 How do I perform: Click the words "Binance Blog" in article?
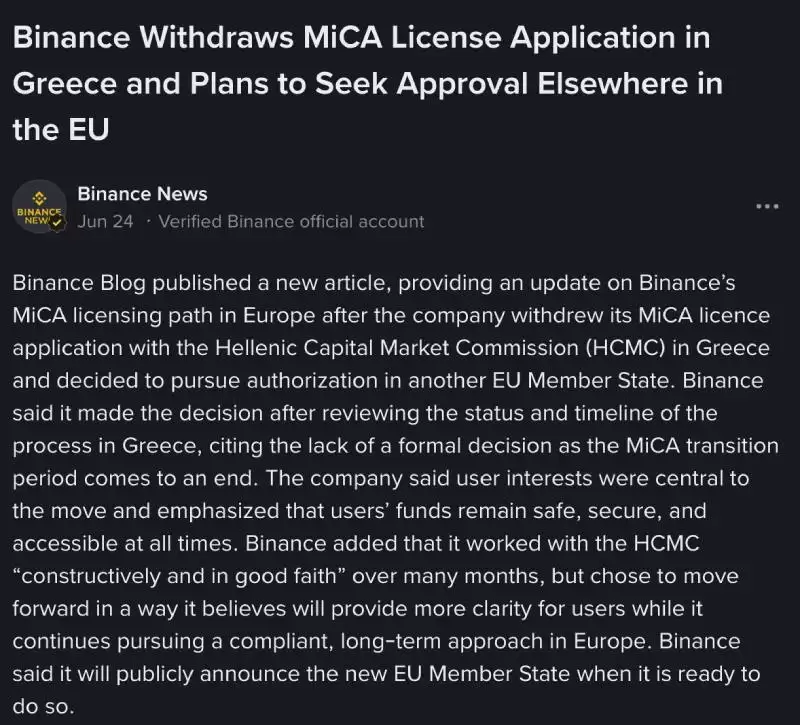[79, 283]
